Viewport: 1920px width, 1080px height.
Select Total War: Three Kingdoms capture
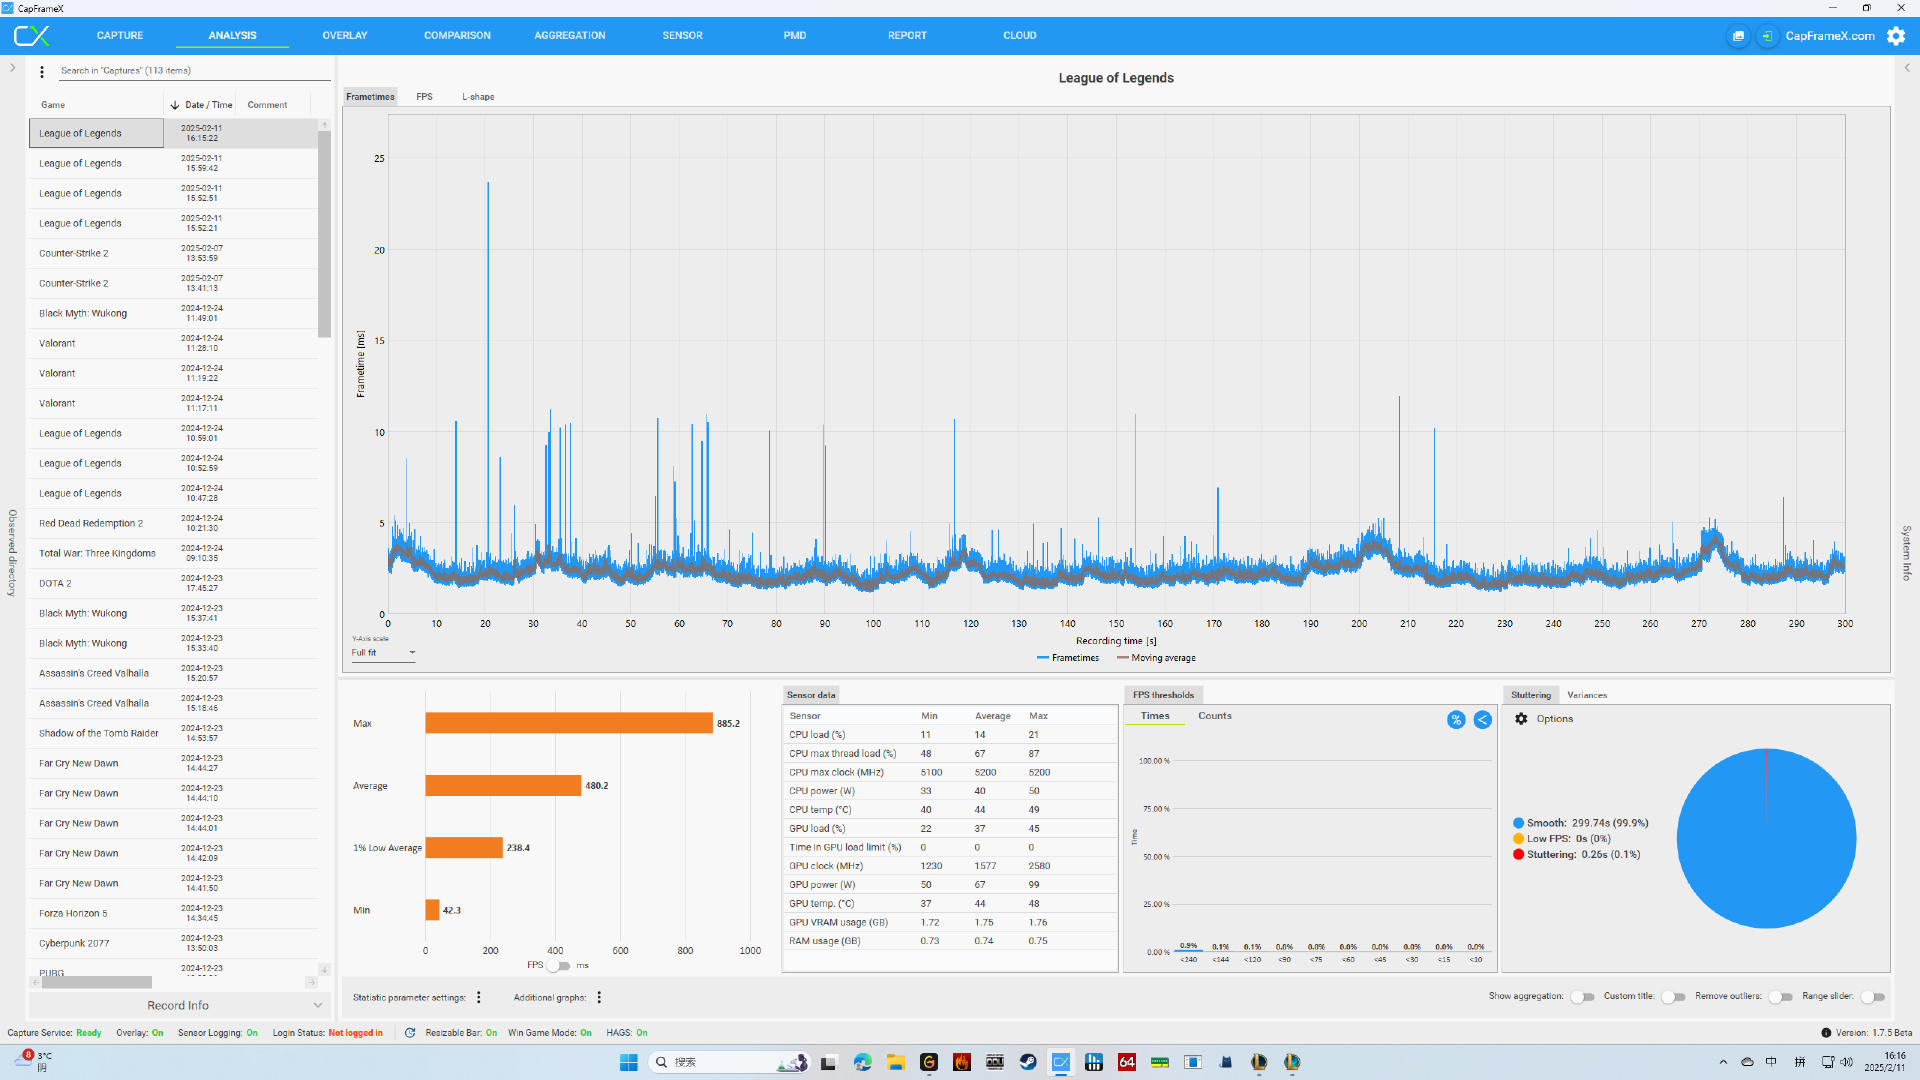[173, 553]
